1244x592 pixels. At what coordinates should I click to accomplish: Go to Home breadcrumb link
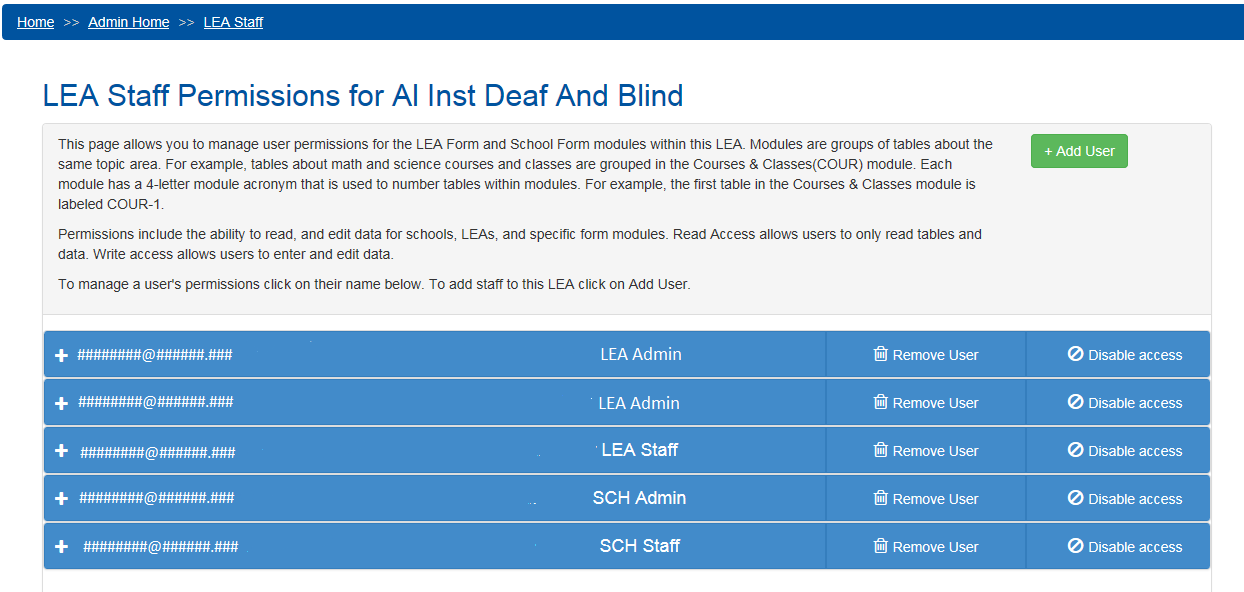[36, 22]
